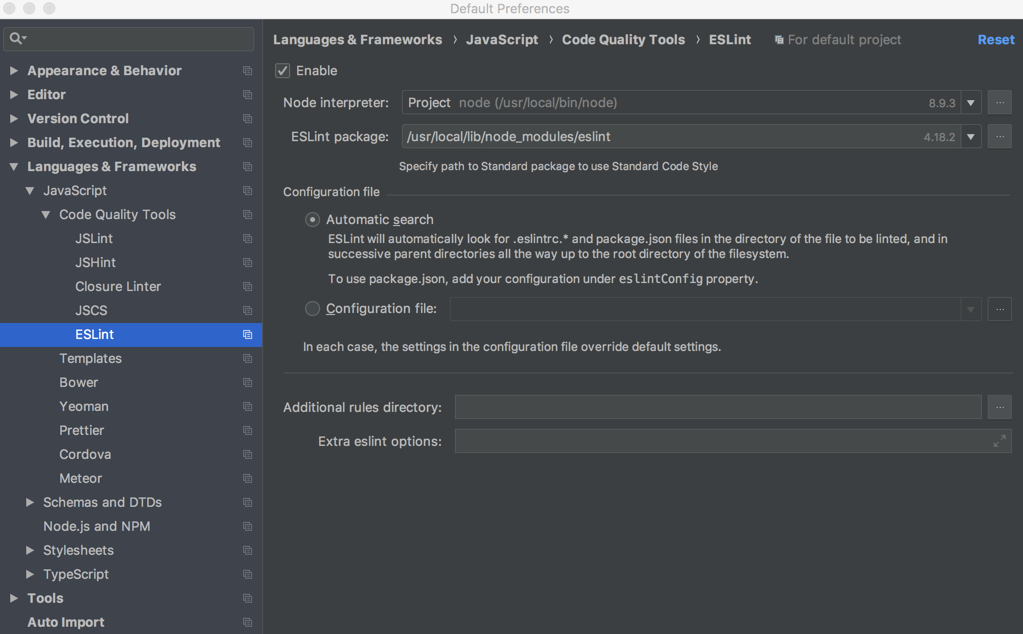Open Auto Import settings
This screenshot has height=634, width=1023.
pos(66,622)
